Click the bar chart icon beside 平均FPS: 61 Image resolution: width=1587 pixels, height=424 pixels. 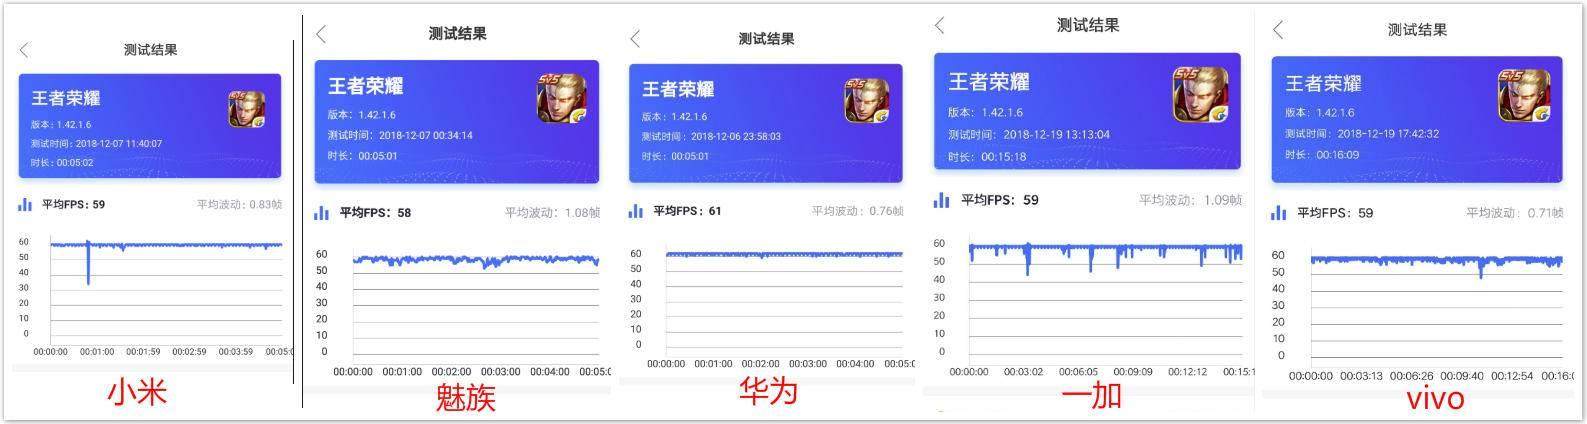point(636,211)
